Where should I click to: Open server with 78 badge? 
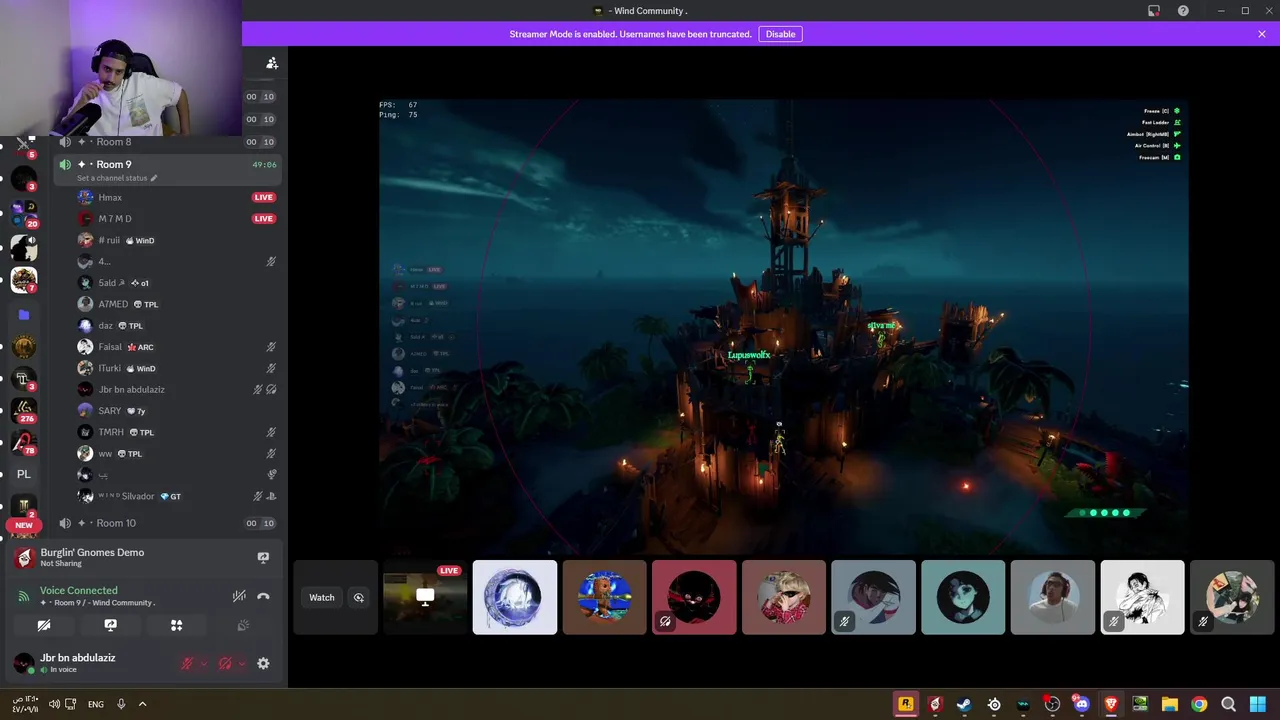click(x=24, y=442)
